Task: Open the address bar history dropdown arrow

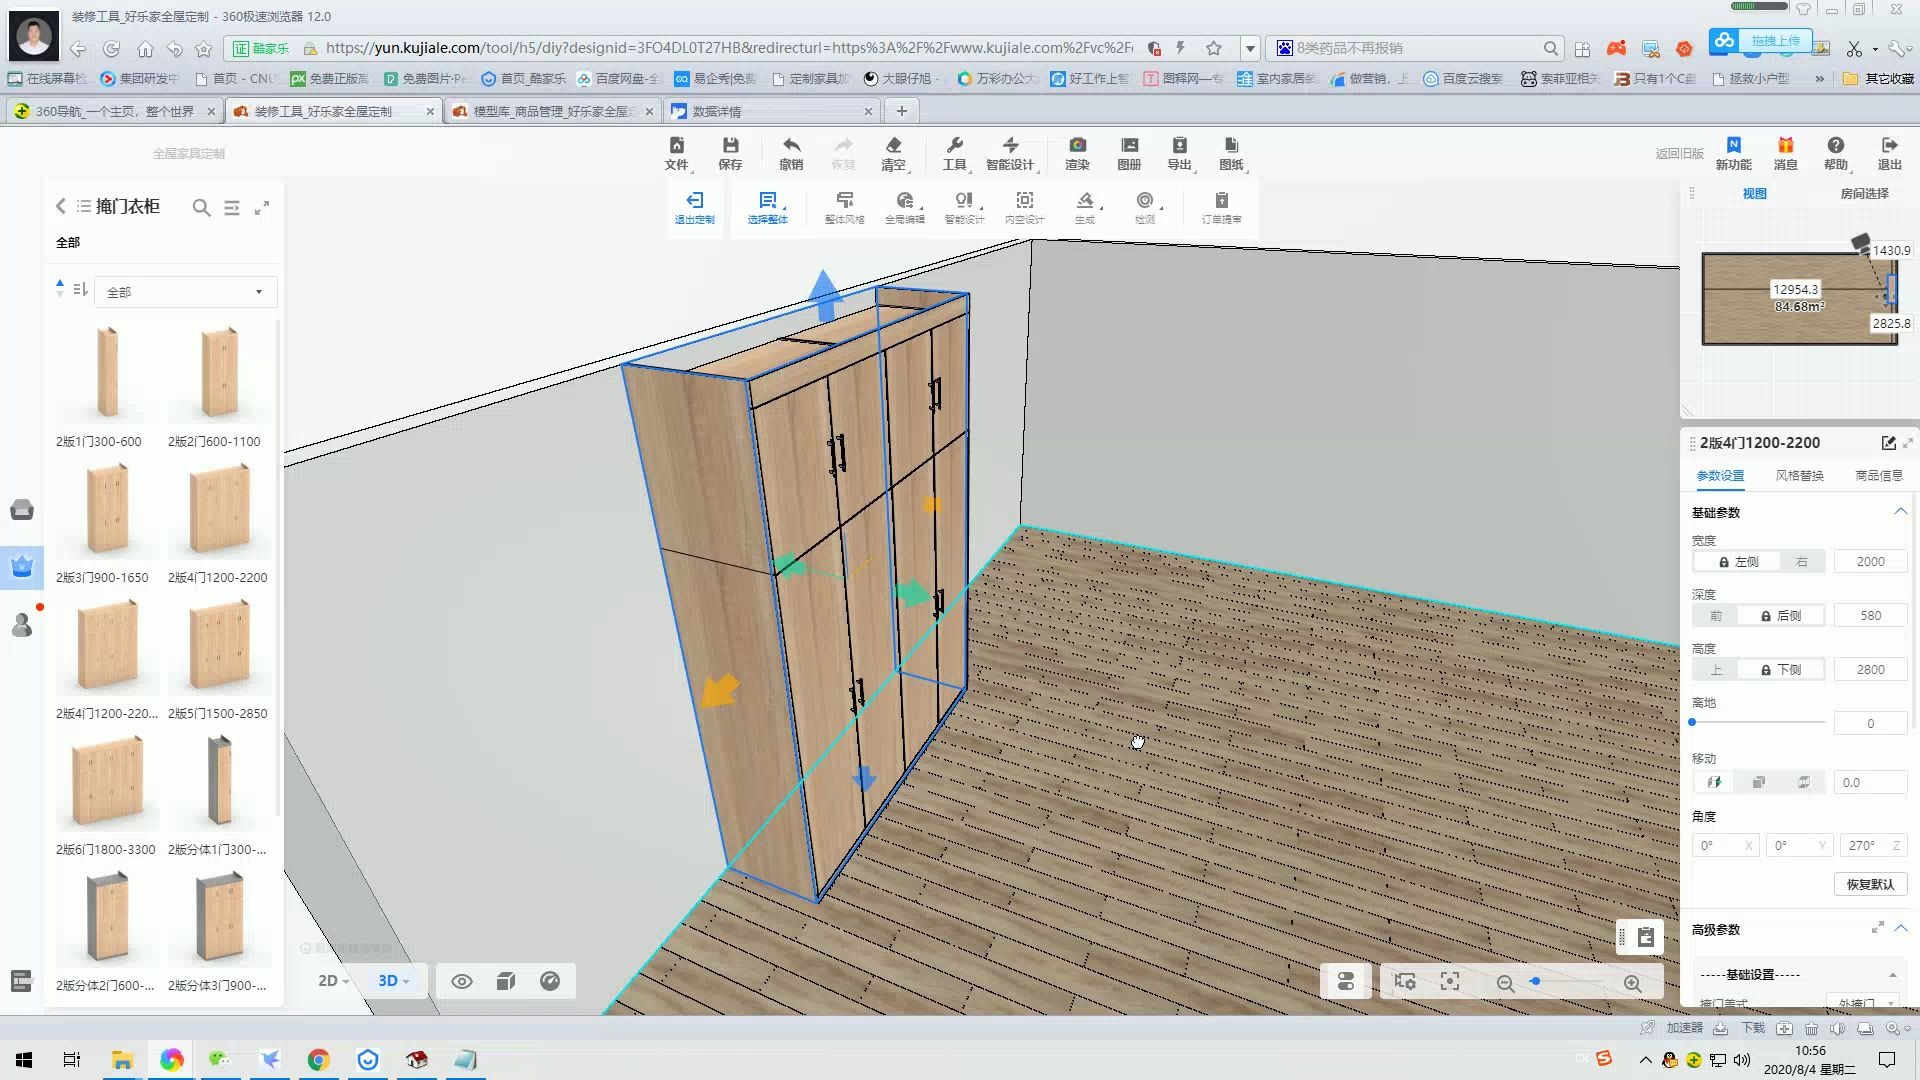Action: (x=1250, y=48)
